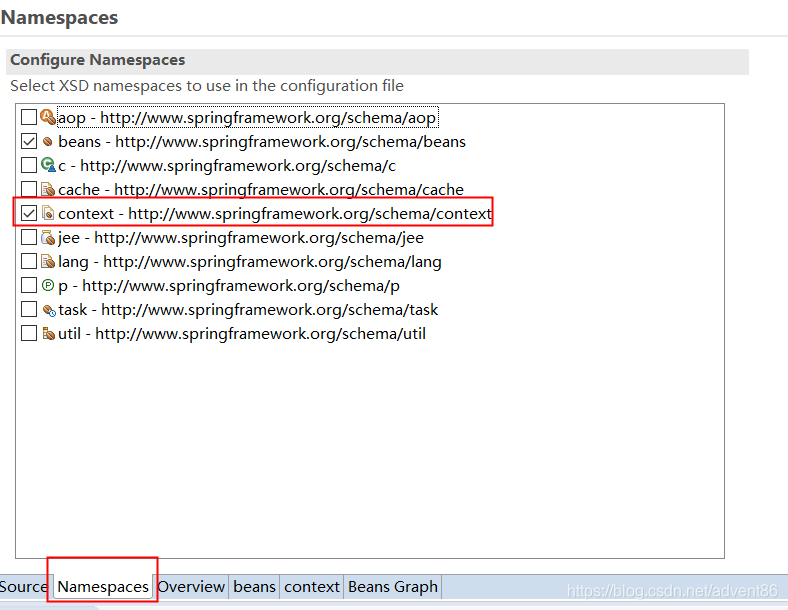Screen dimensions: 788x610
Task: Open the context editor tab
Action: 312,587
